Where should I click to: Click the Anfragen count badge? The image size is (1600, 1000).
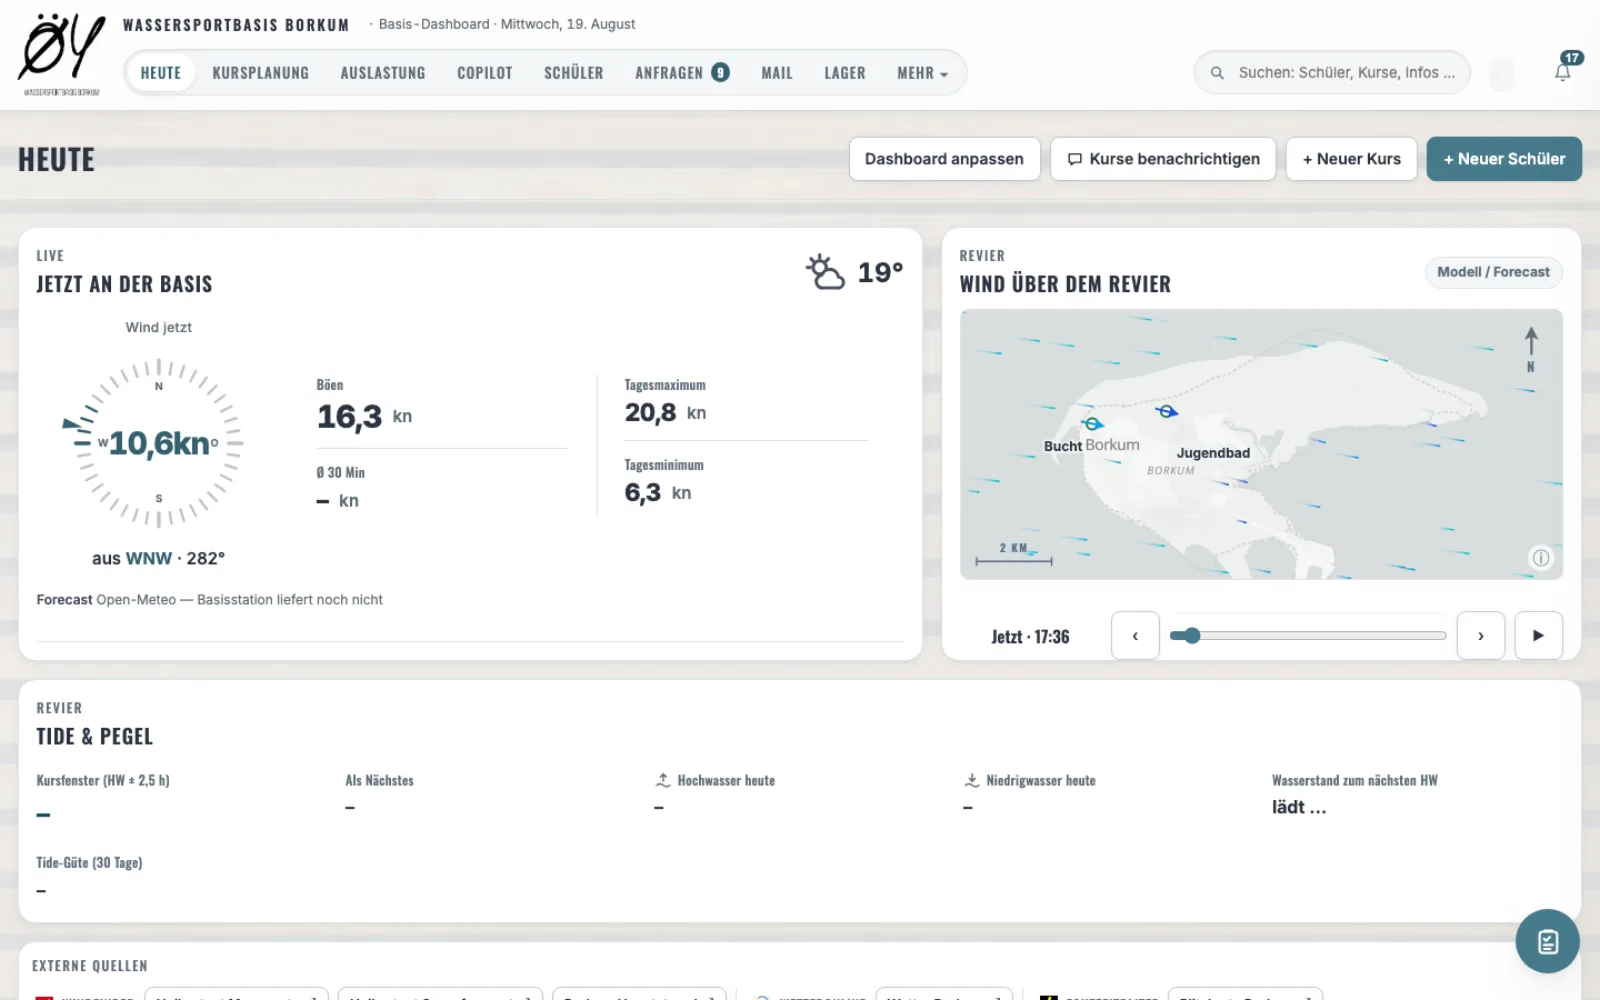pos(720,72)
